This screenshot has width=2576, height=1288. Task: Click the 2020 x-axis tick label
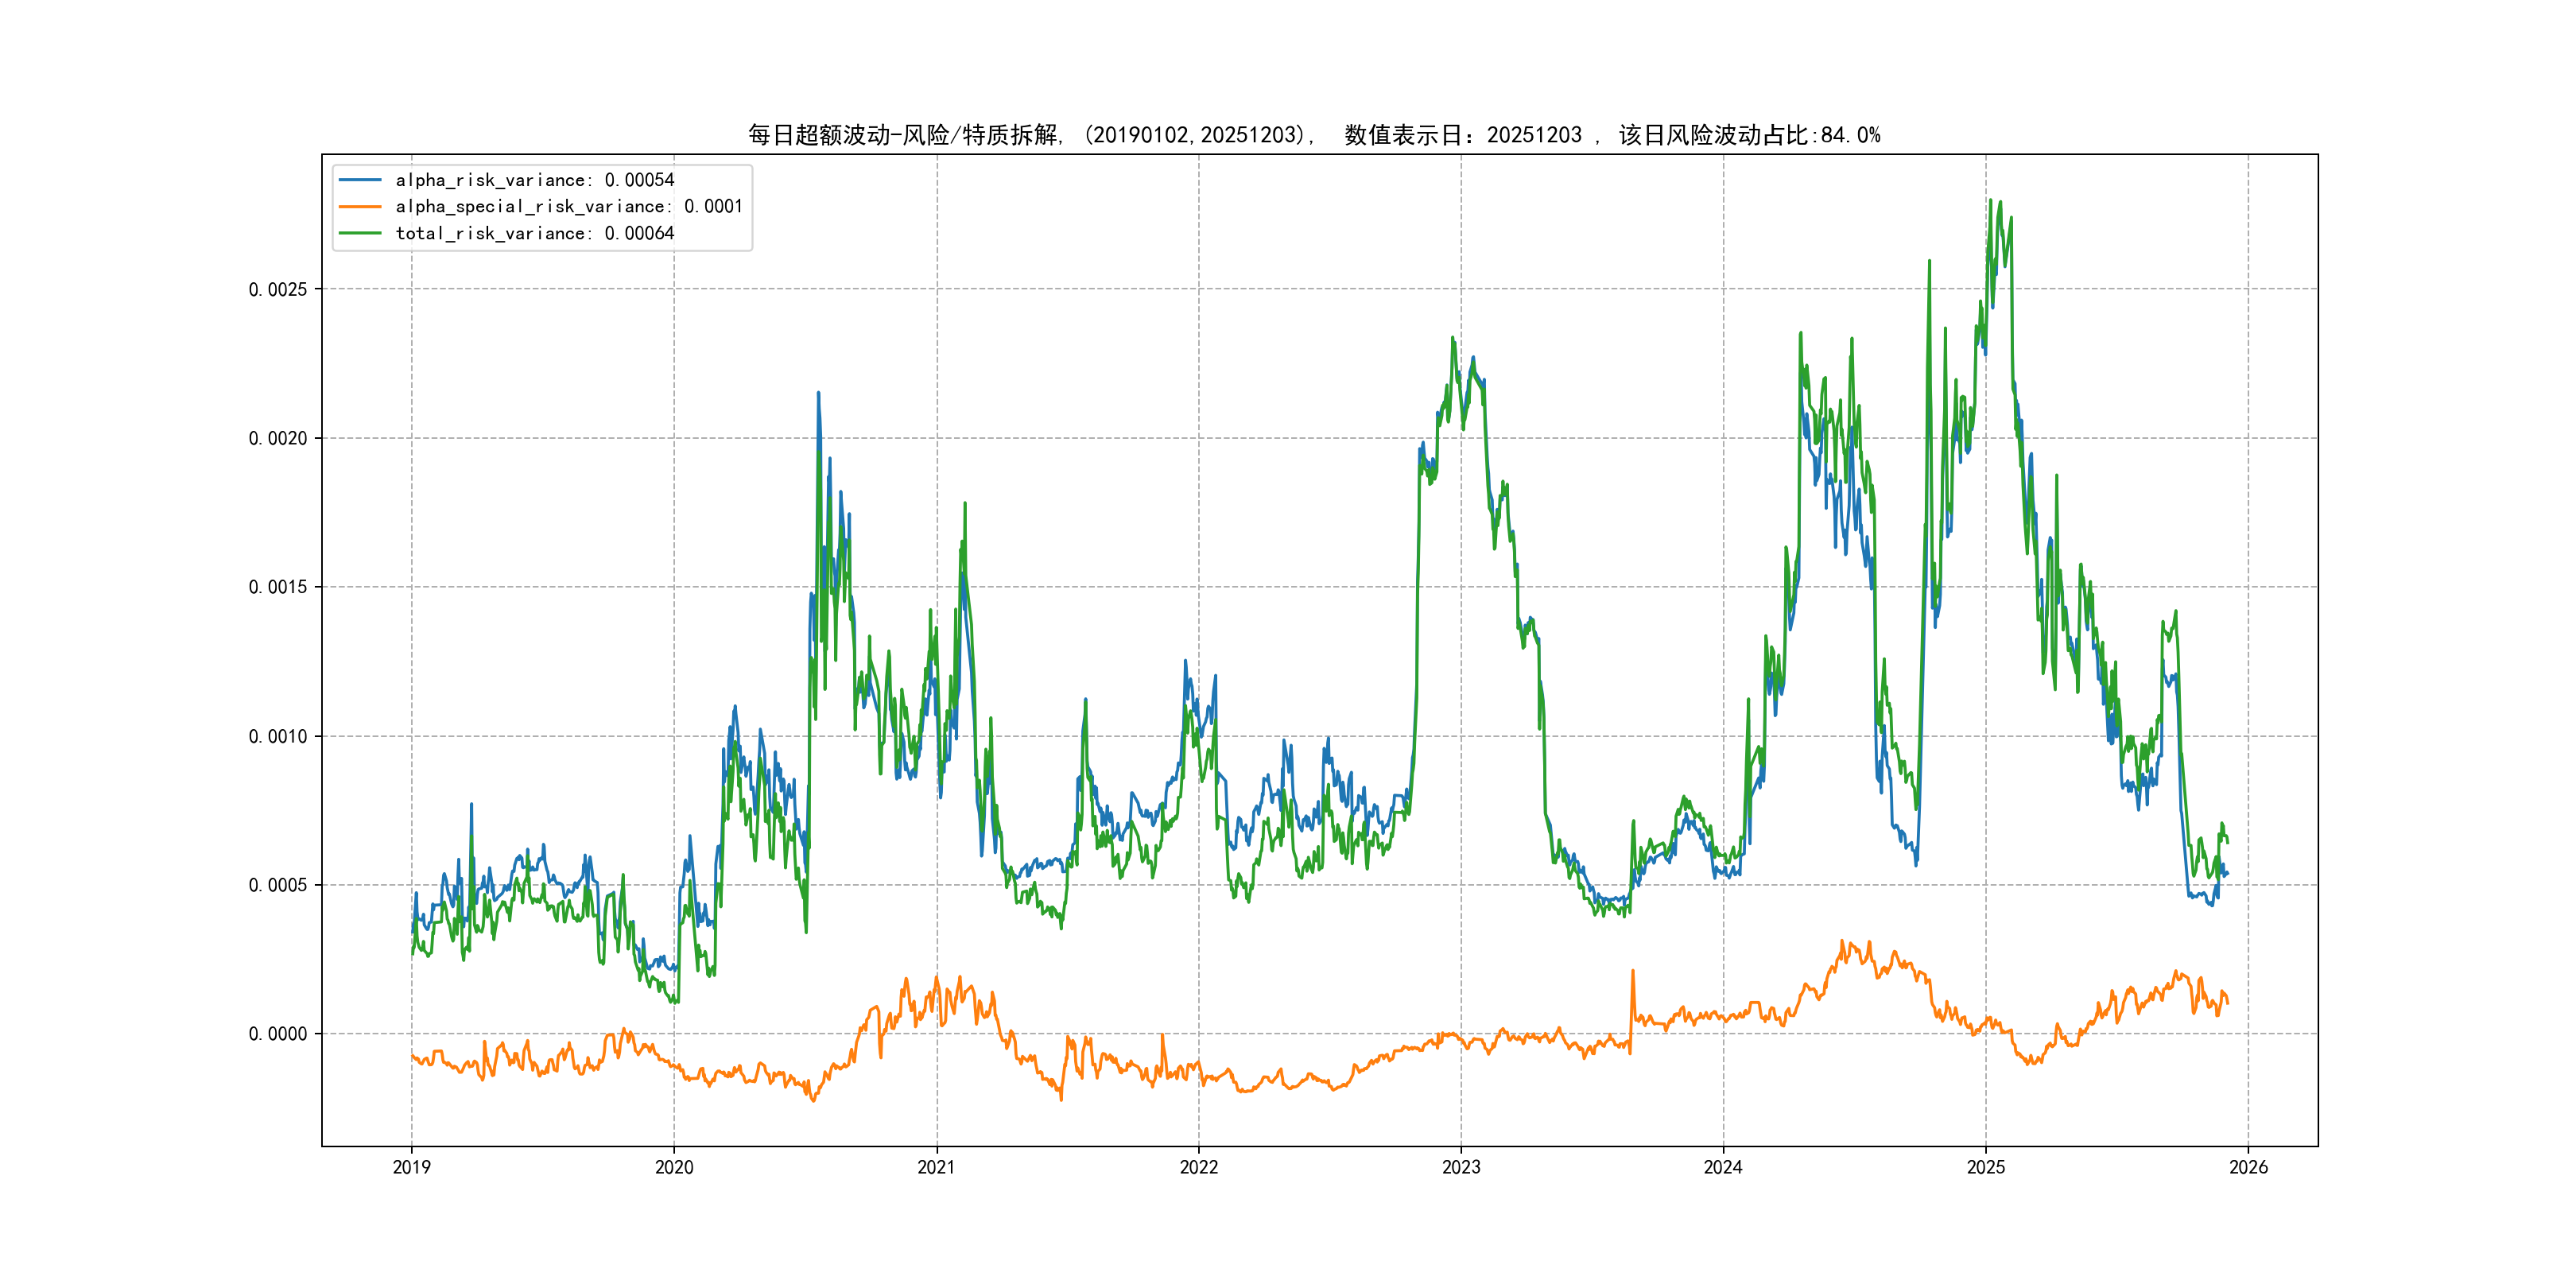[x=674, y=1167]
